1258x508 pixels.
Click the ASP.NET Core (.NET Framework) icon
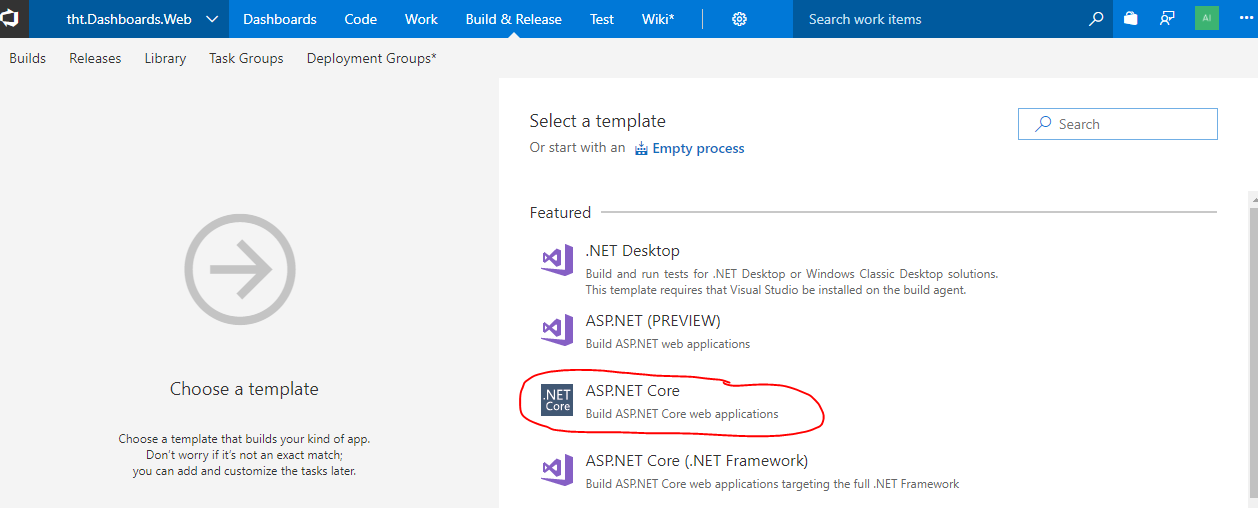[x=557, y=470]
